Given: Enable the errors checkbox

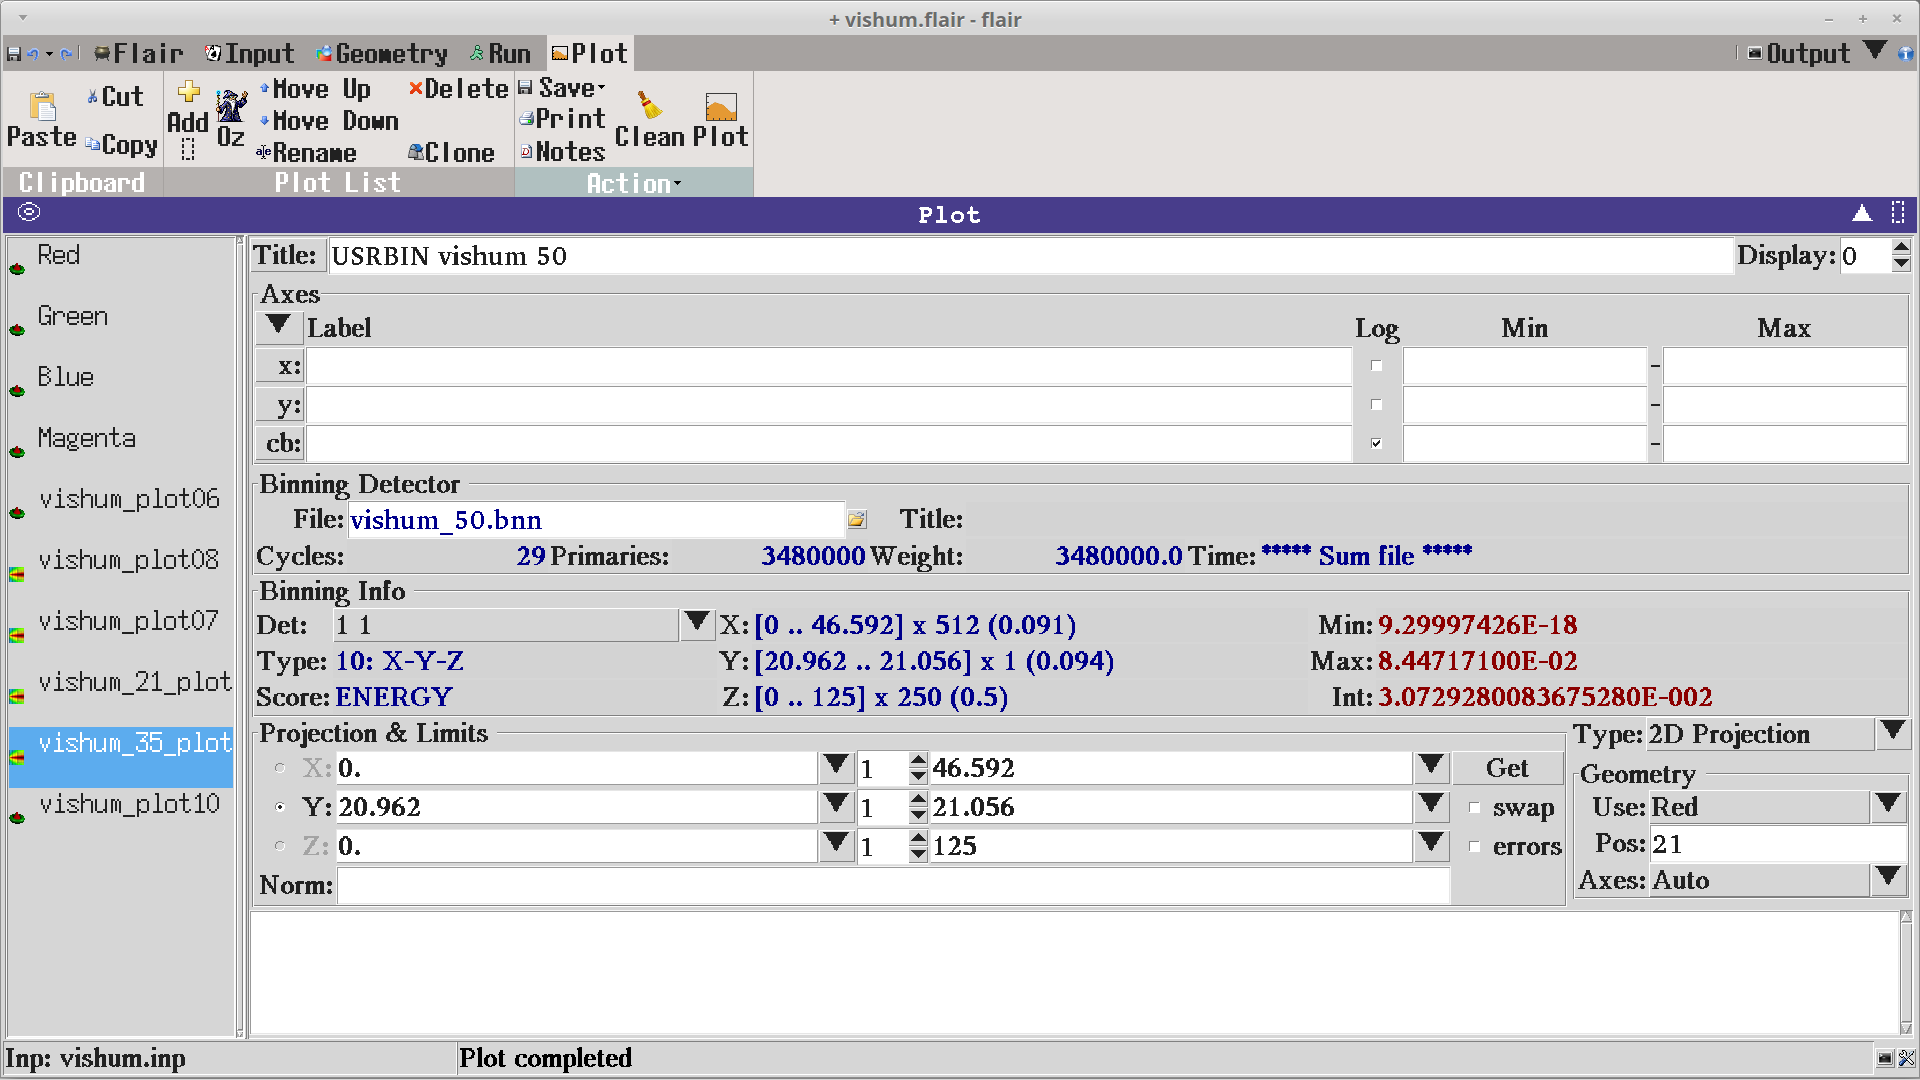Looking at the screenshot, I should pyautogui.click(x=1474, y=847).
